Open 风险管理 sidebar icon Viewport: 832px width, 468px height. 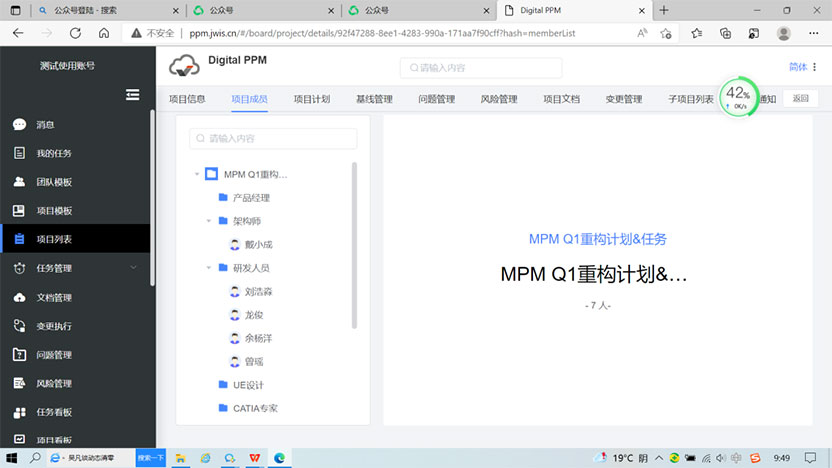click(20, 383)
